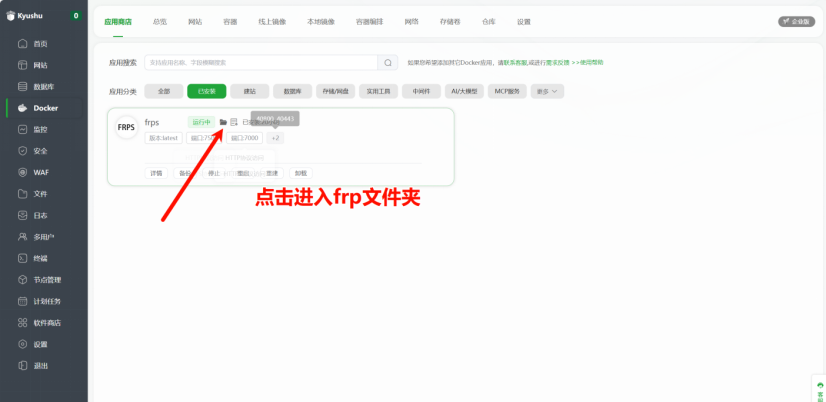Open the frps log icon
The height and width of the screenshot is (402, 826).
[x=234, y=122]
